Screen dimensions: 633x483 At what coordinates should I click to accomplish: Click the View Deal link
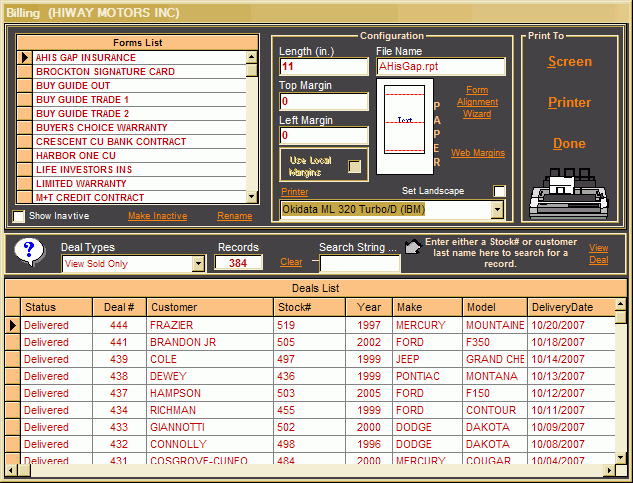pos(598,254)
